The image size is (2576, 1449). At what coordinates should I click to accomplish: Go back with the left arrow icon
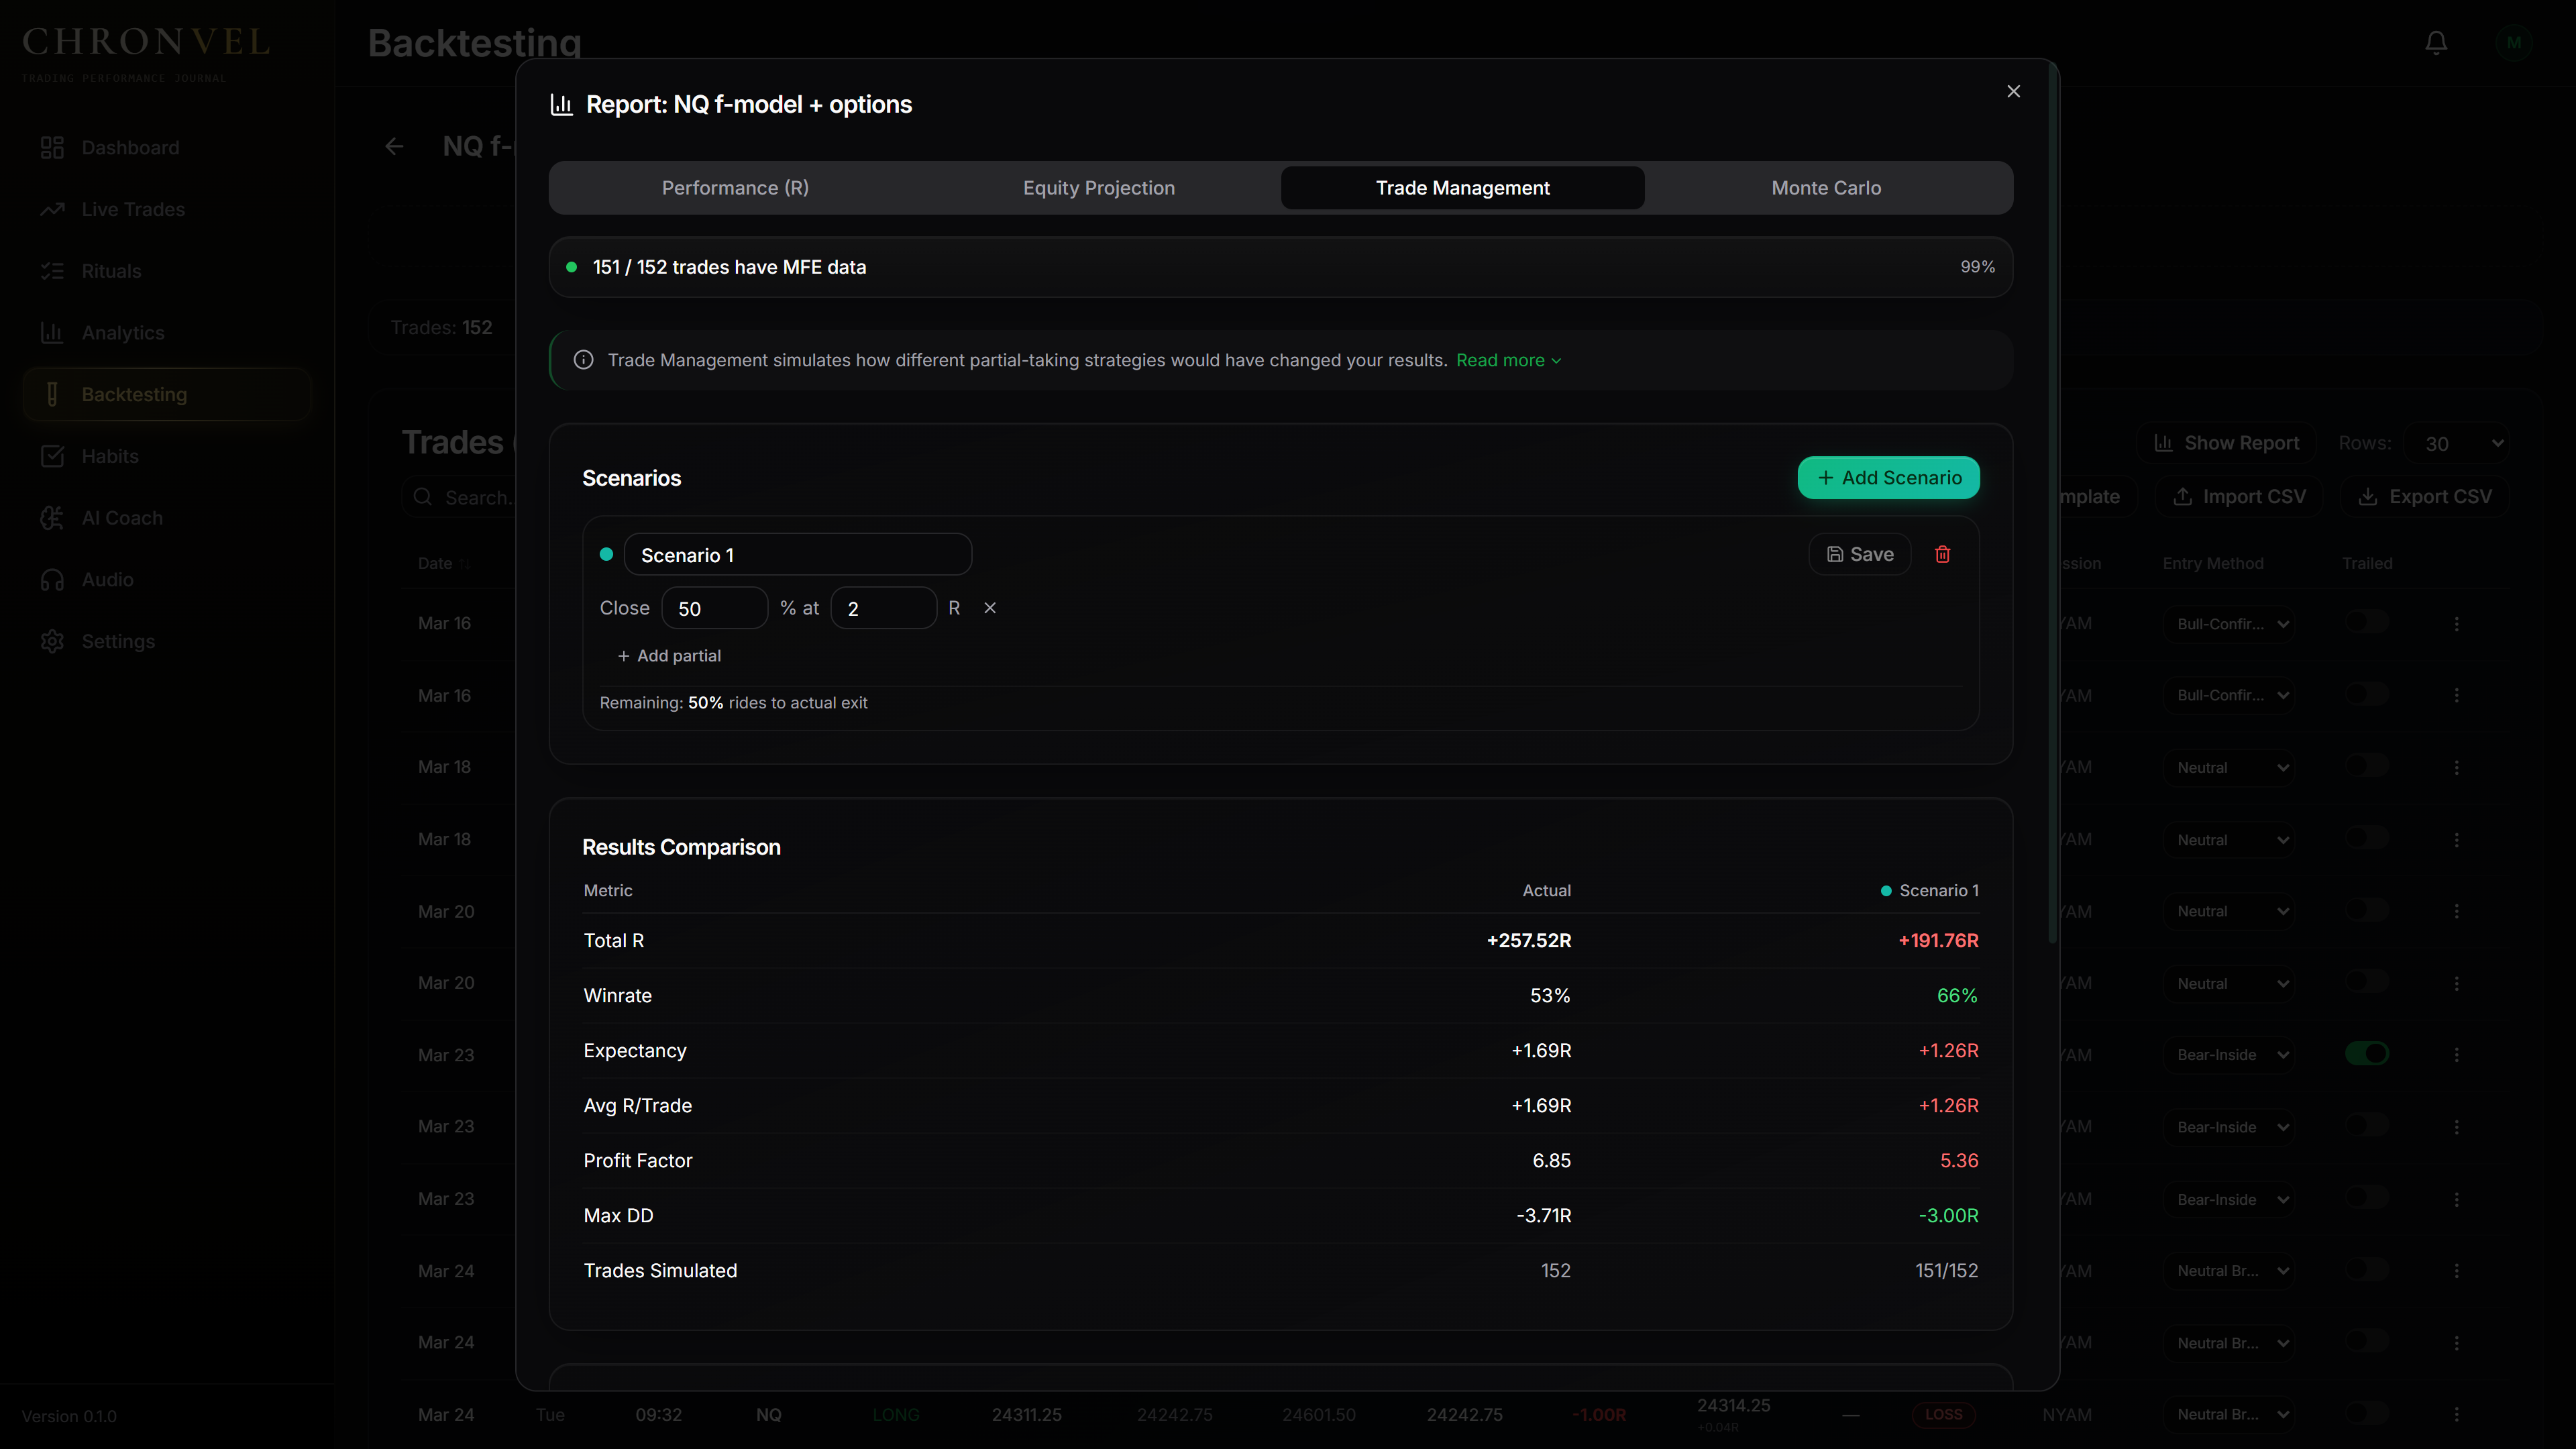coord(394,147)
